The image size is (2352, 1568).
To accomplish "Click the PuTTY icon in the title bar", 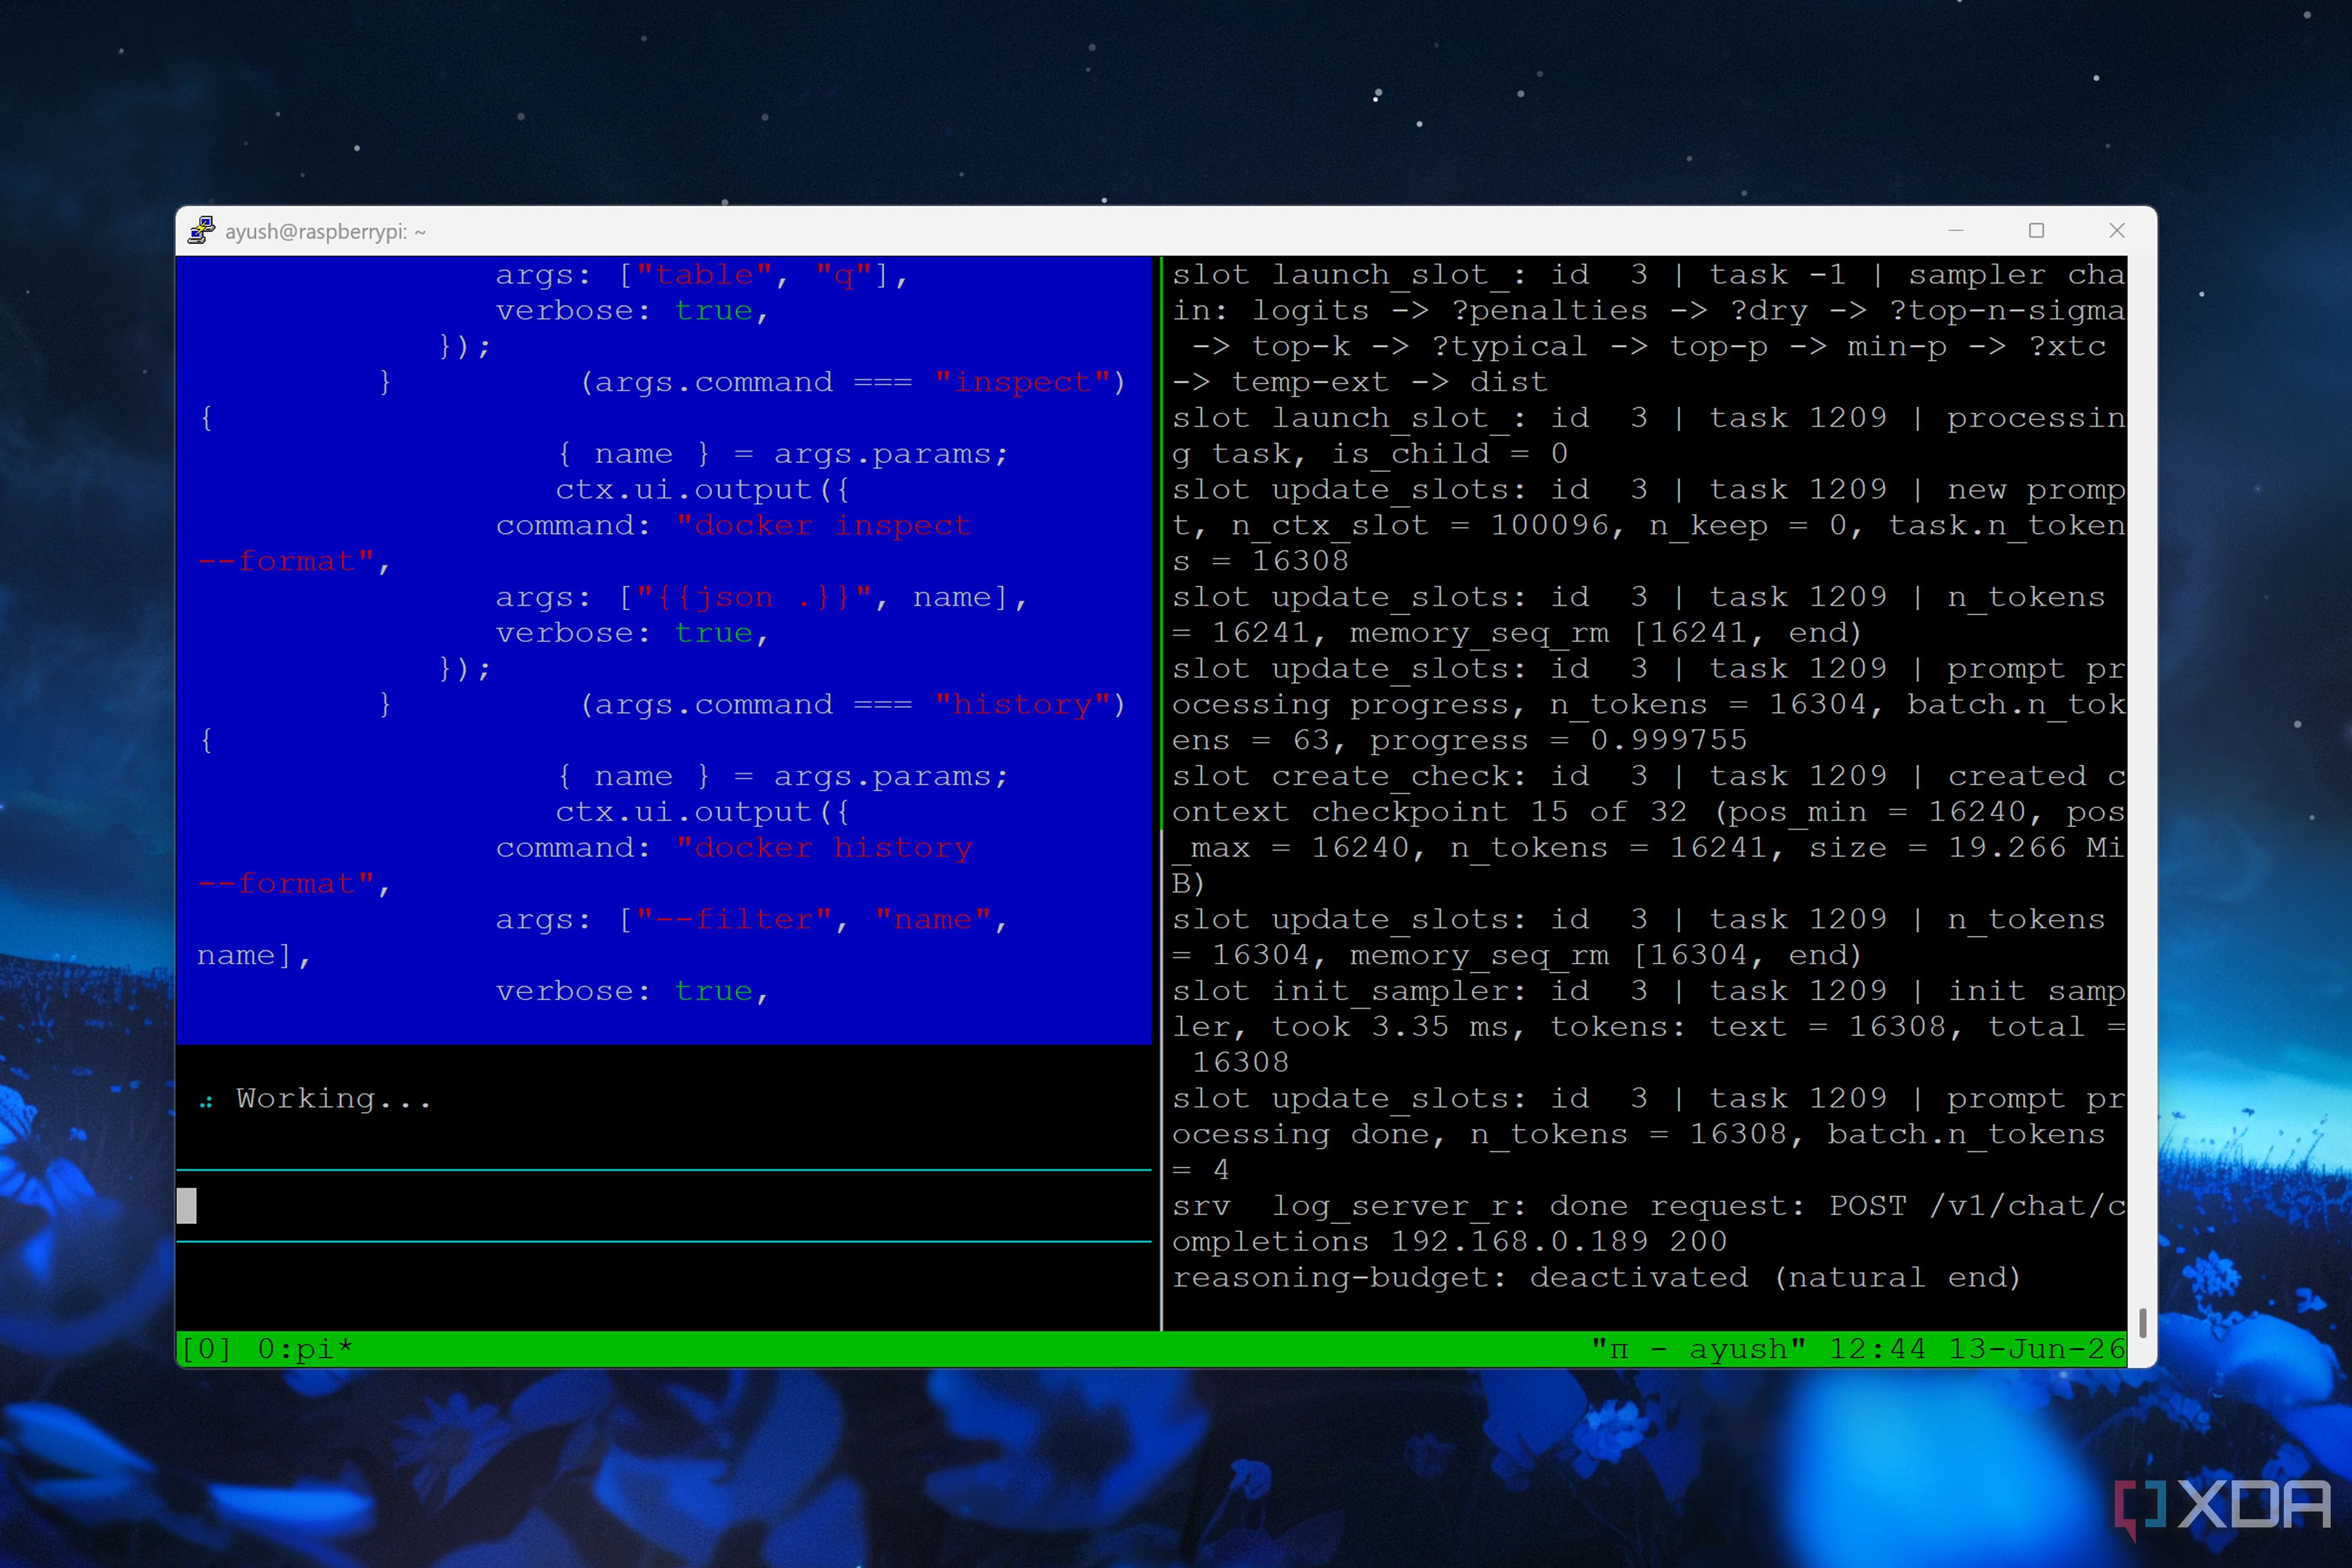I will (x=202, y=231).
